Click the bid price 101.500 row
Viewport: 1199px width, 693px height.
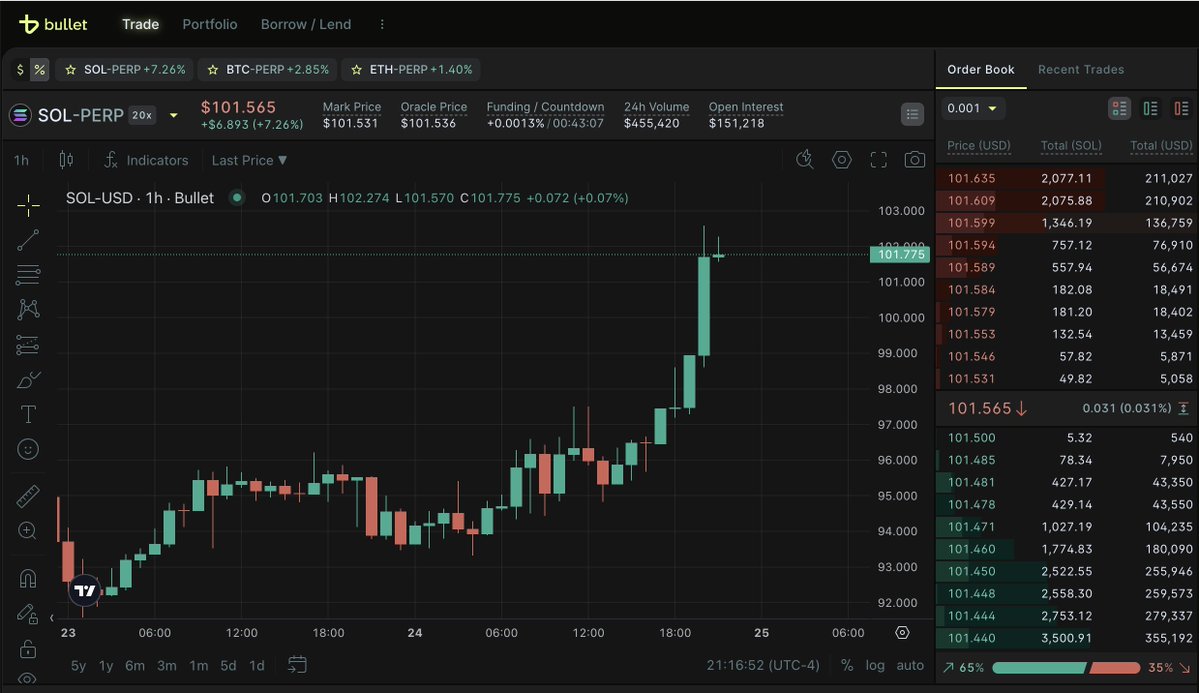[x=1067, y=438]
